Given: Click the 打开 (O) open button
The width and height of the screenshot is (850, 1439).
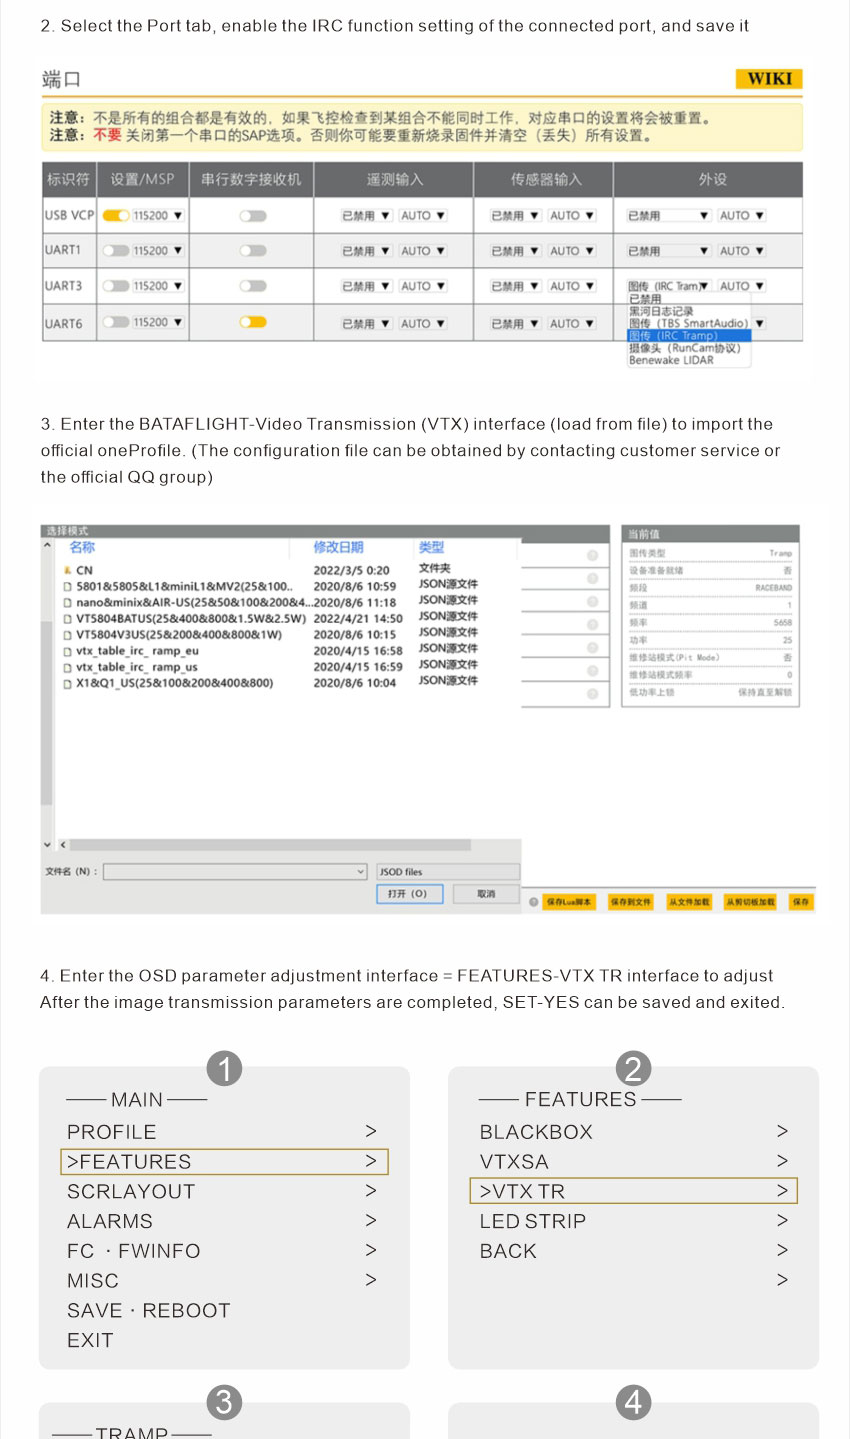Looking at the screenshot, I should point(408,894).
